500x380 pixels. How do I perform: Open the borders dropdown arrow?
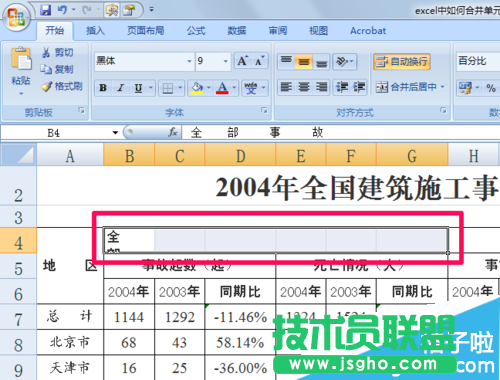coord(180,88)
